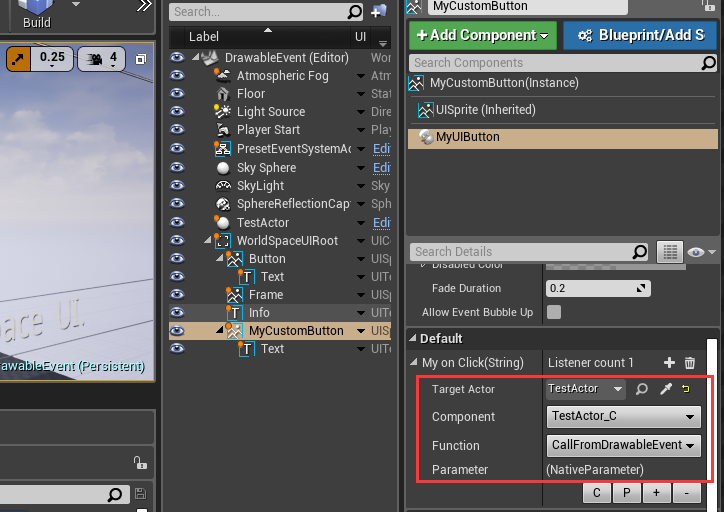Image resolution: width=724 pixels, height=512 pixels.
Task: Click the outliner add folder icon
Action: (379, 12)
